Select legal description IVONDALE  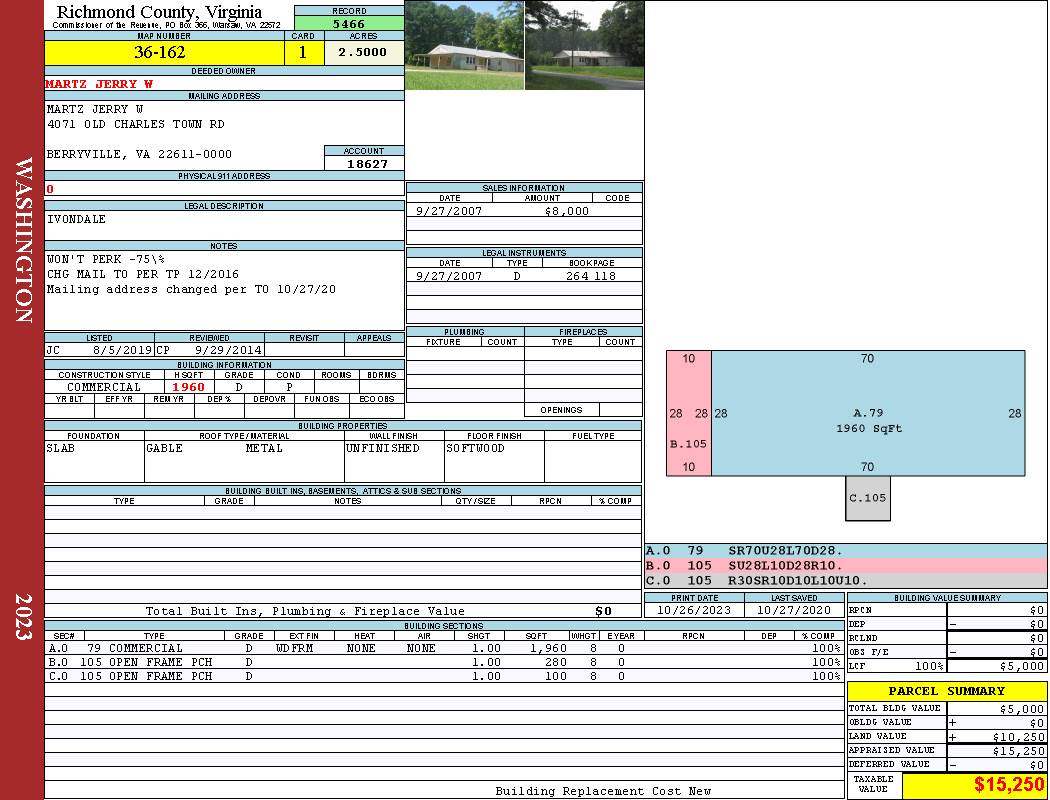76,219
